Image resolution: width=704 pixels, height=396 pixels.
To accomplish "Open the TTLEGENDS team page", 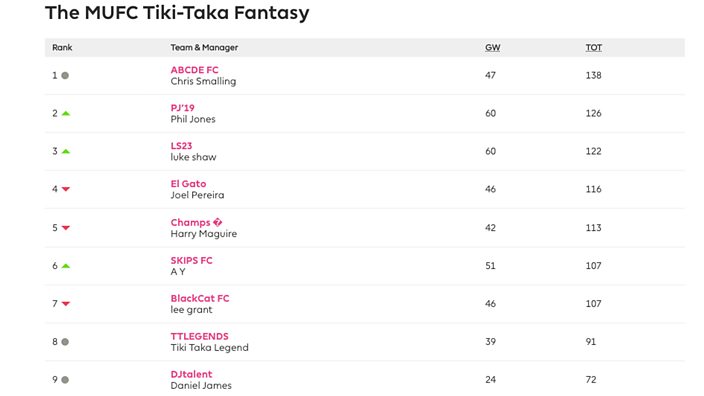I will click(199, 336).
